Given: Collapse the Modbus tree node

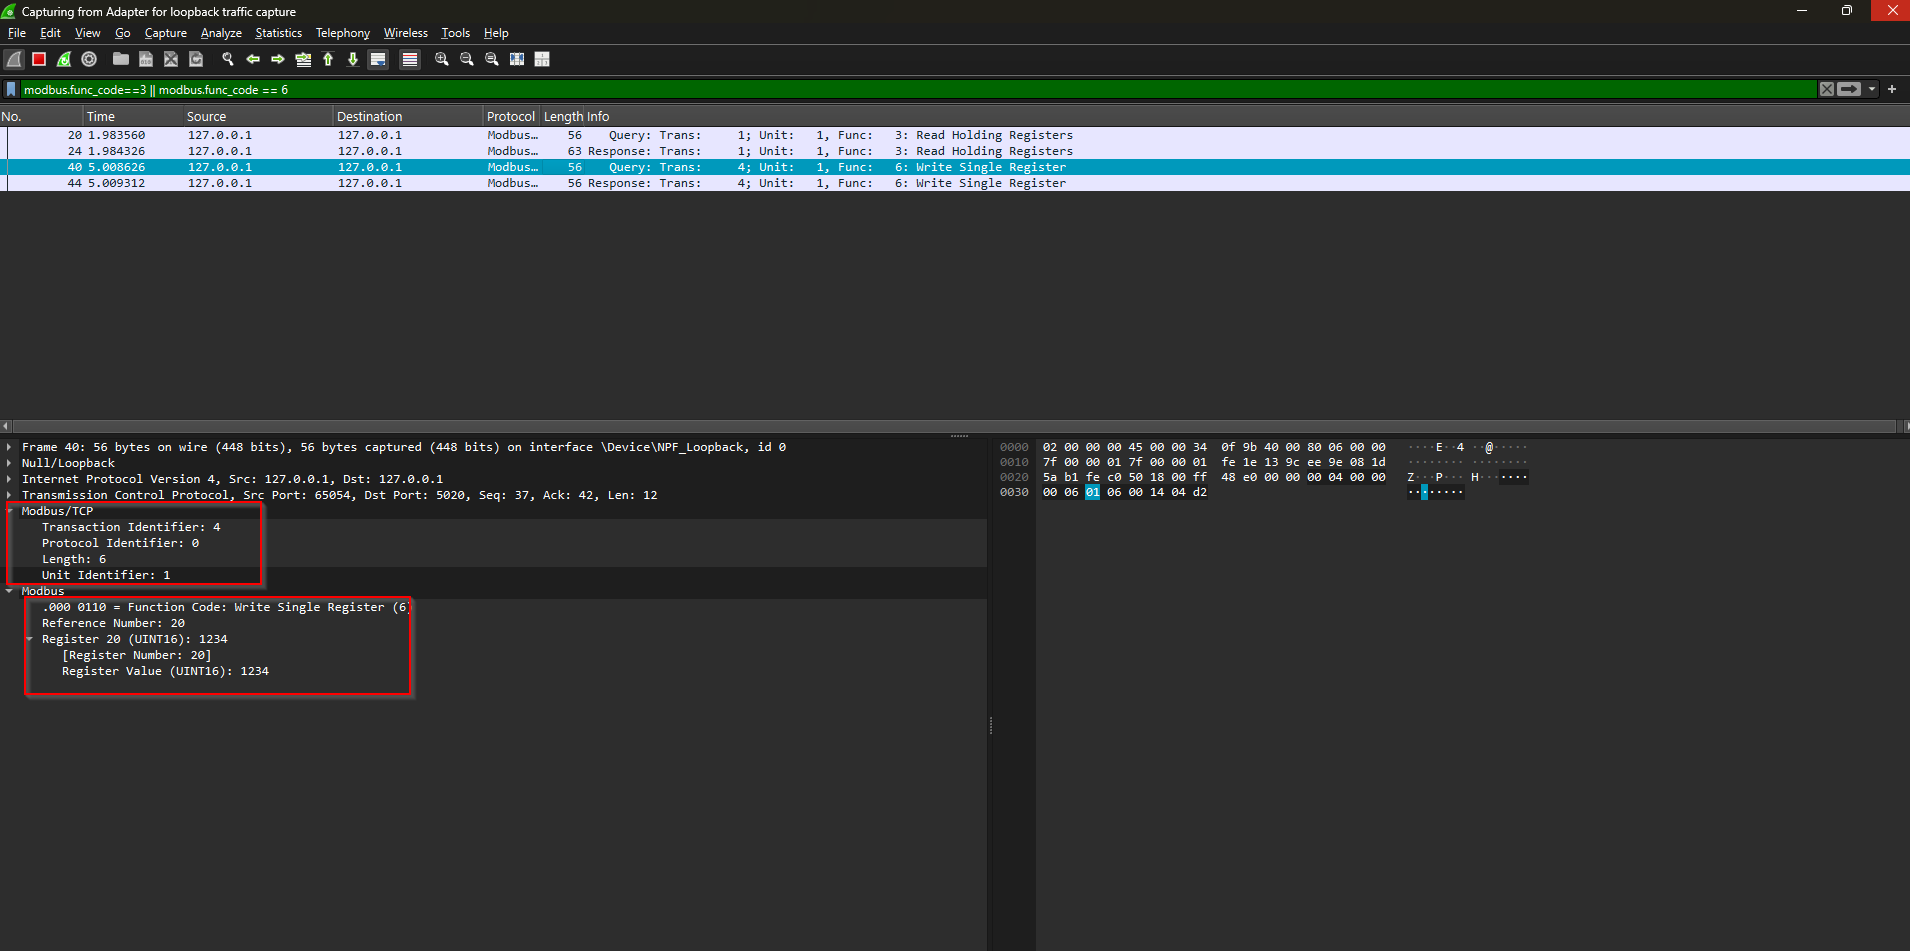Looking at the screenshot, I should (x=9, y=591).
